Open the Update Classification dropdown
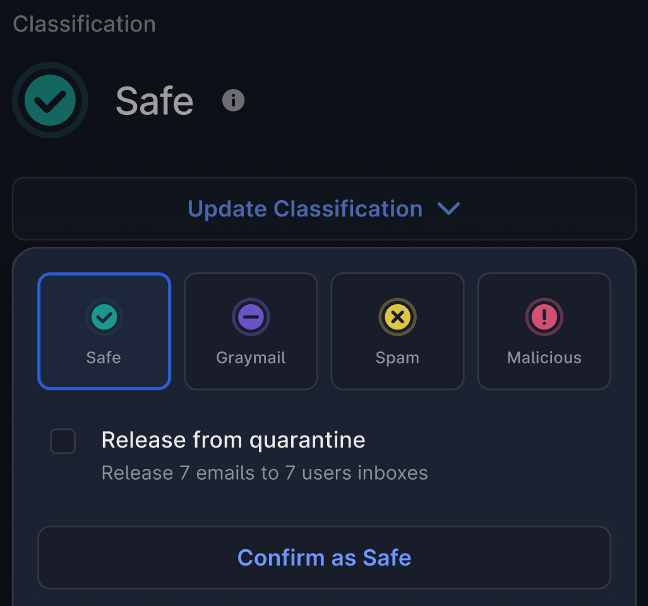 pyautogui.click(x=324, y=209)
